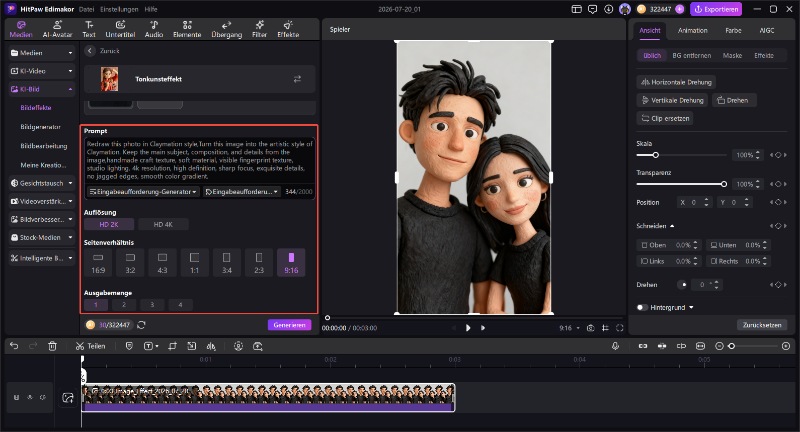800x432 pixels.
Task: Select the Text tool in top toolbar
Action: pos(89,29)
